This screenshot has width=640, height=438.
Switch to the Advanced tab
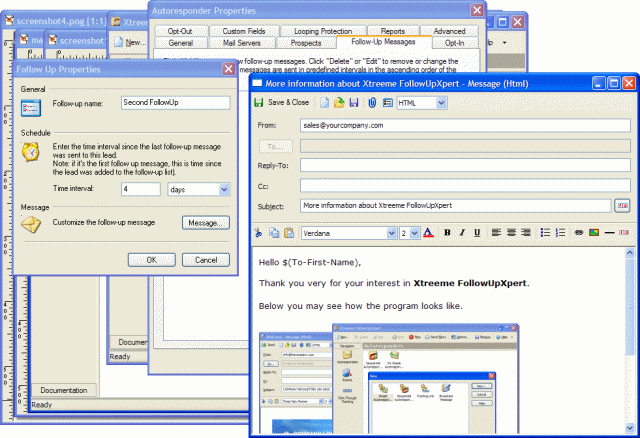pyautogui.click(x=449, y=31)
